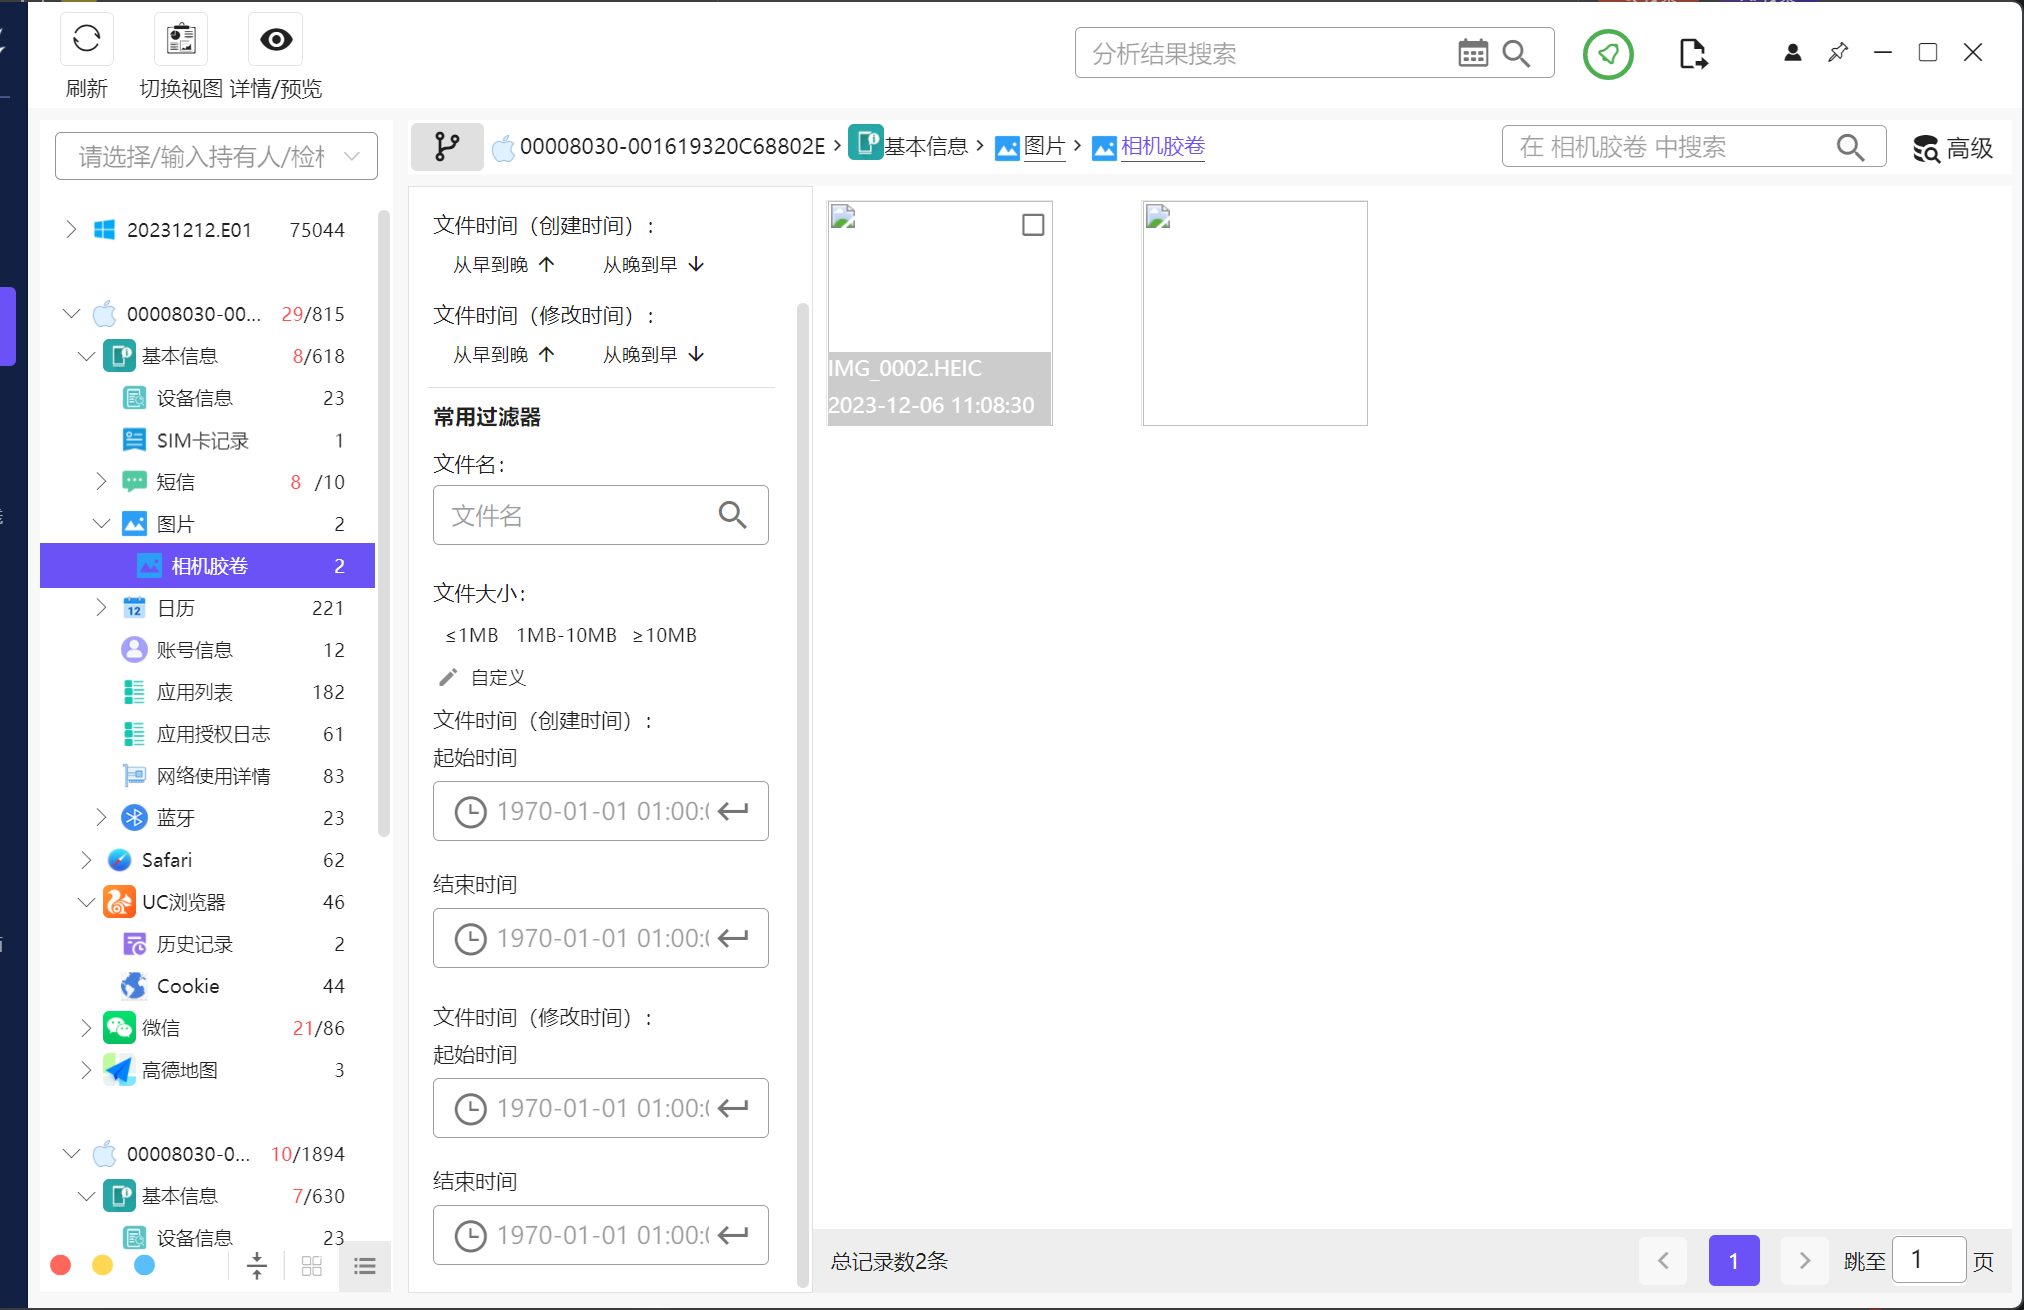The height and width of the screenshot is (1310, 2024).
Task: Click the branch tree icon in breadcrumb
Action: [x=447, y=147]
